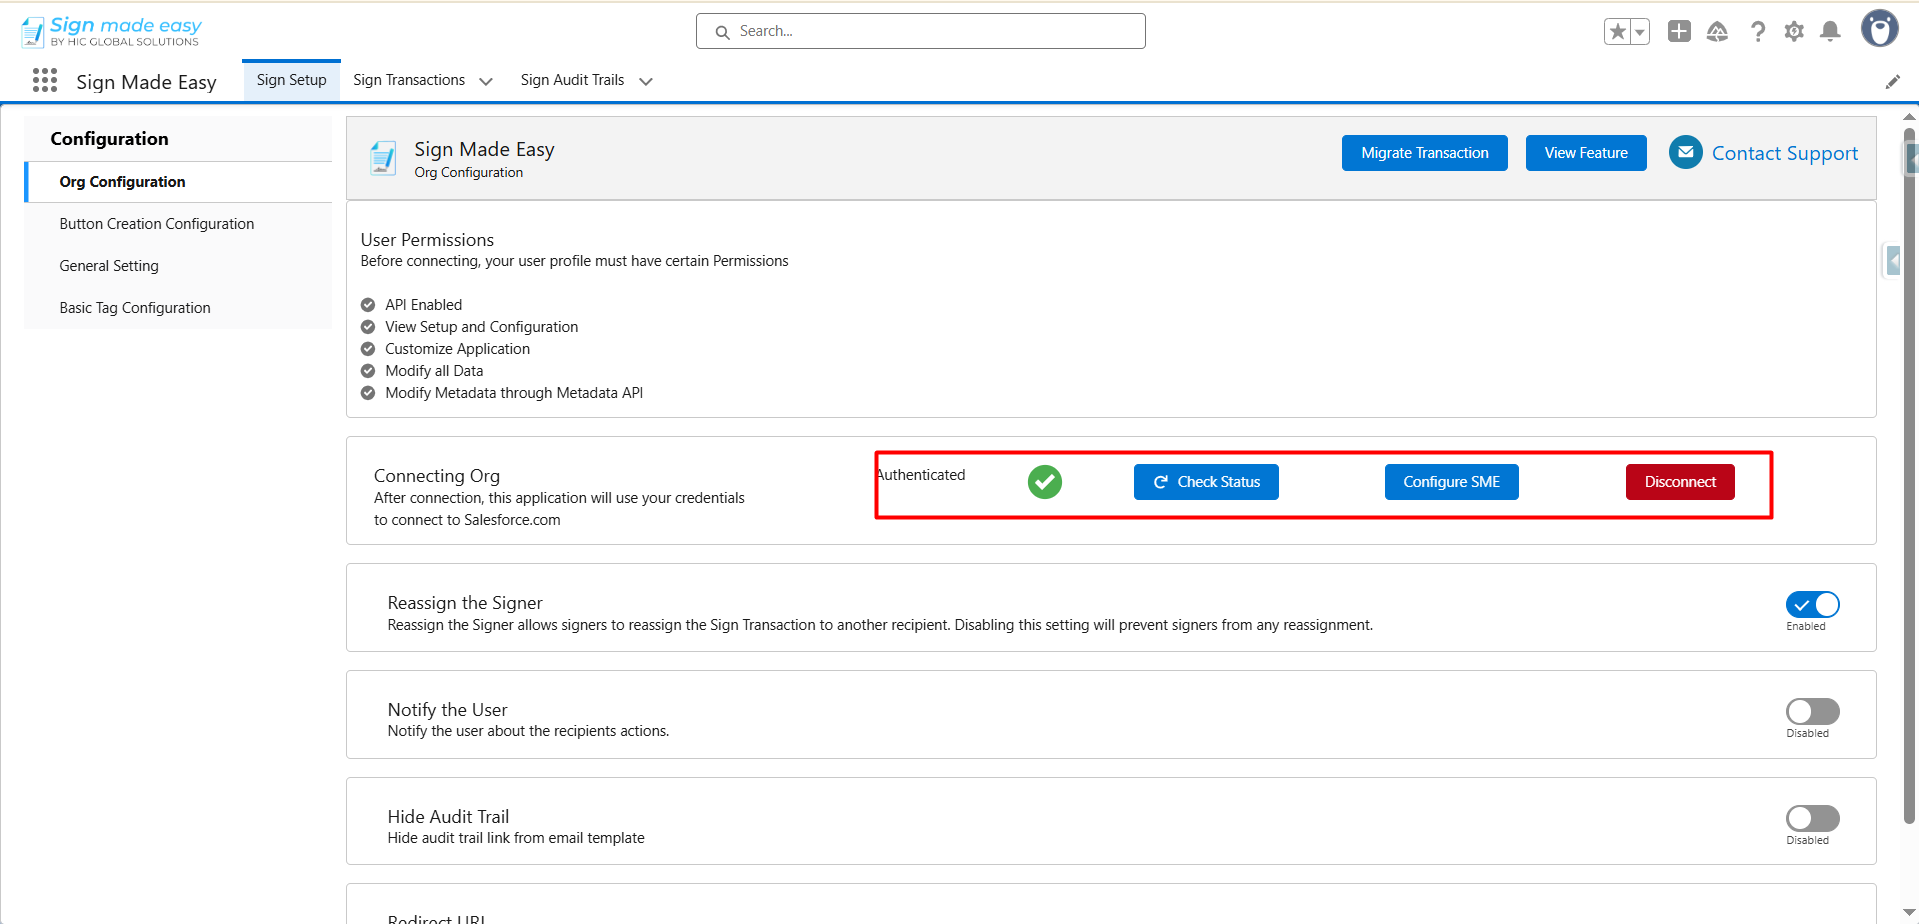1919x924 pixels.
Task: Open the notifications bell icon
Action: click(1830, 32)
